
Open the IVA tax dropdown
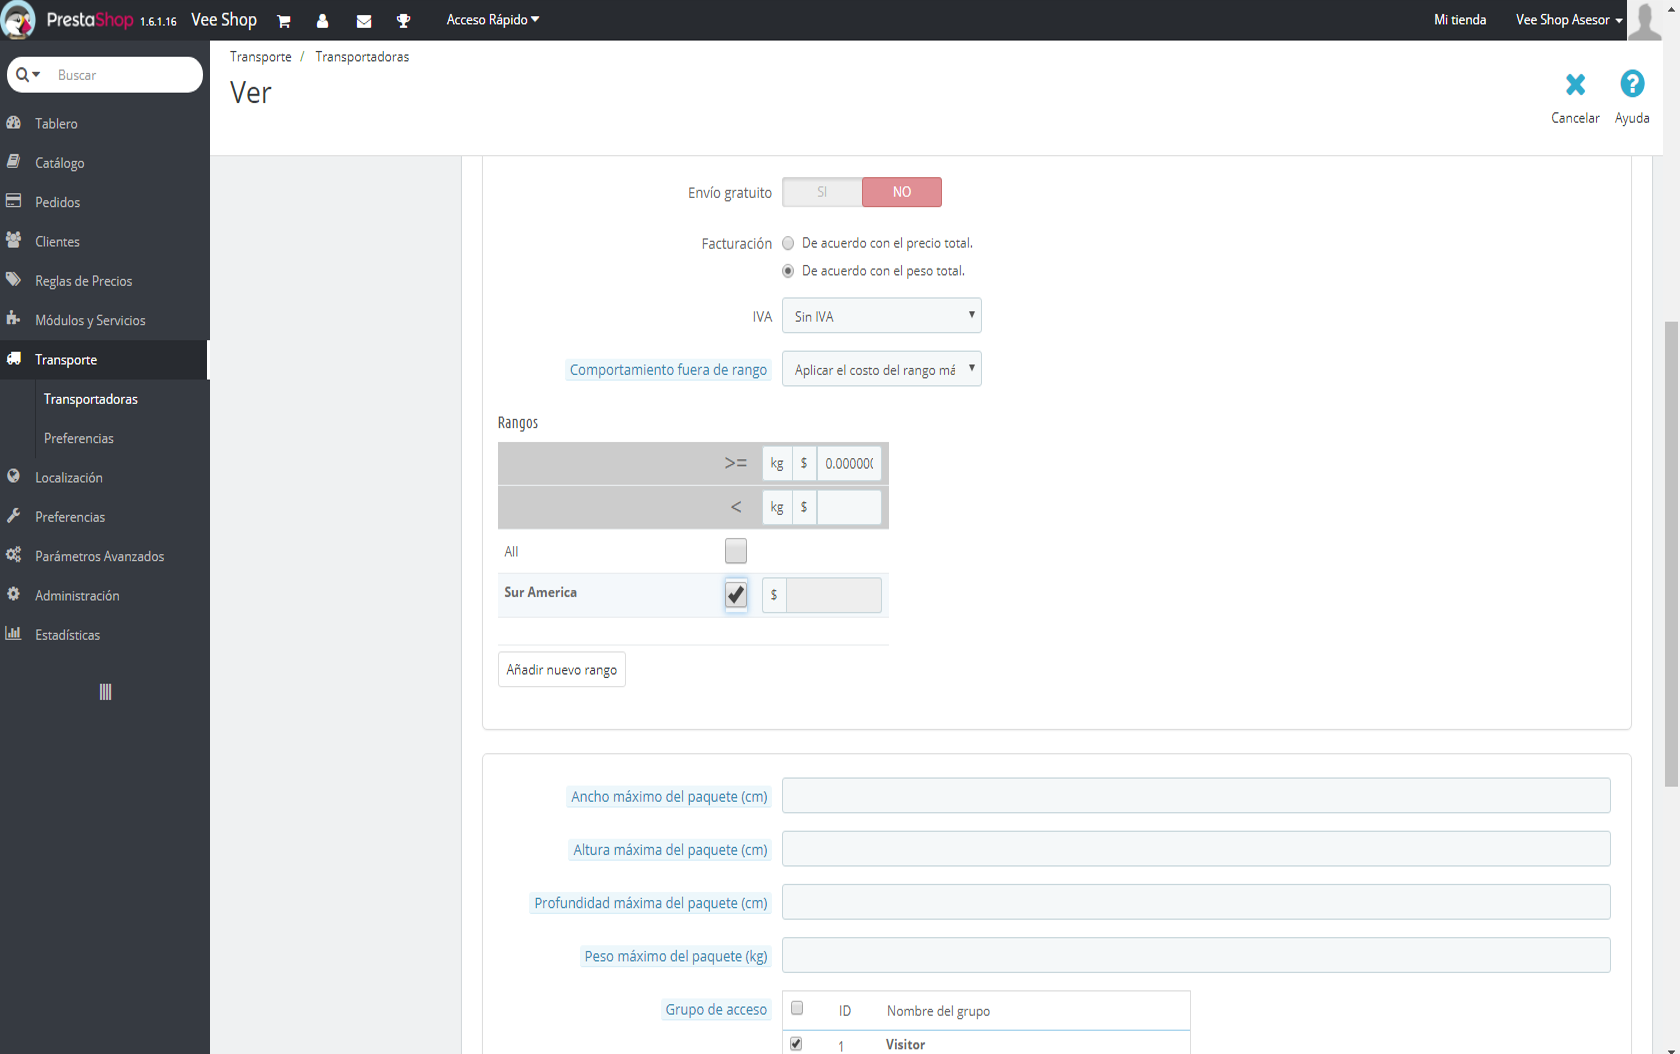tap(881, 316)
